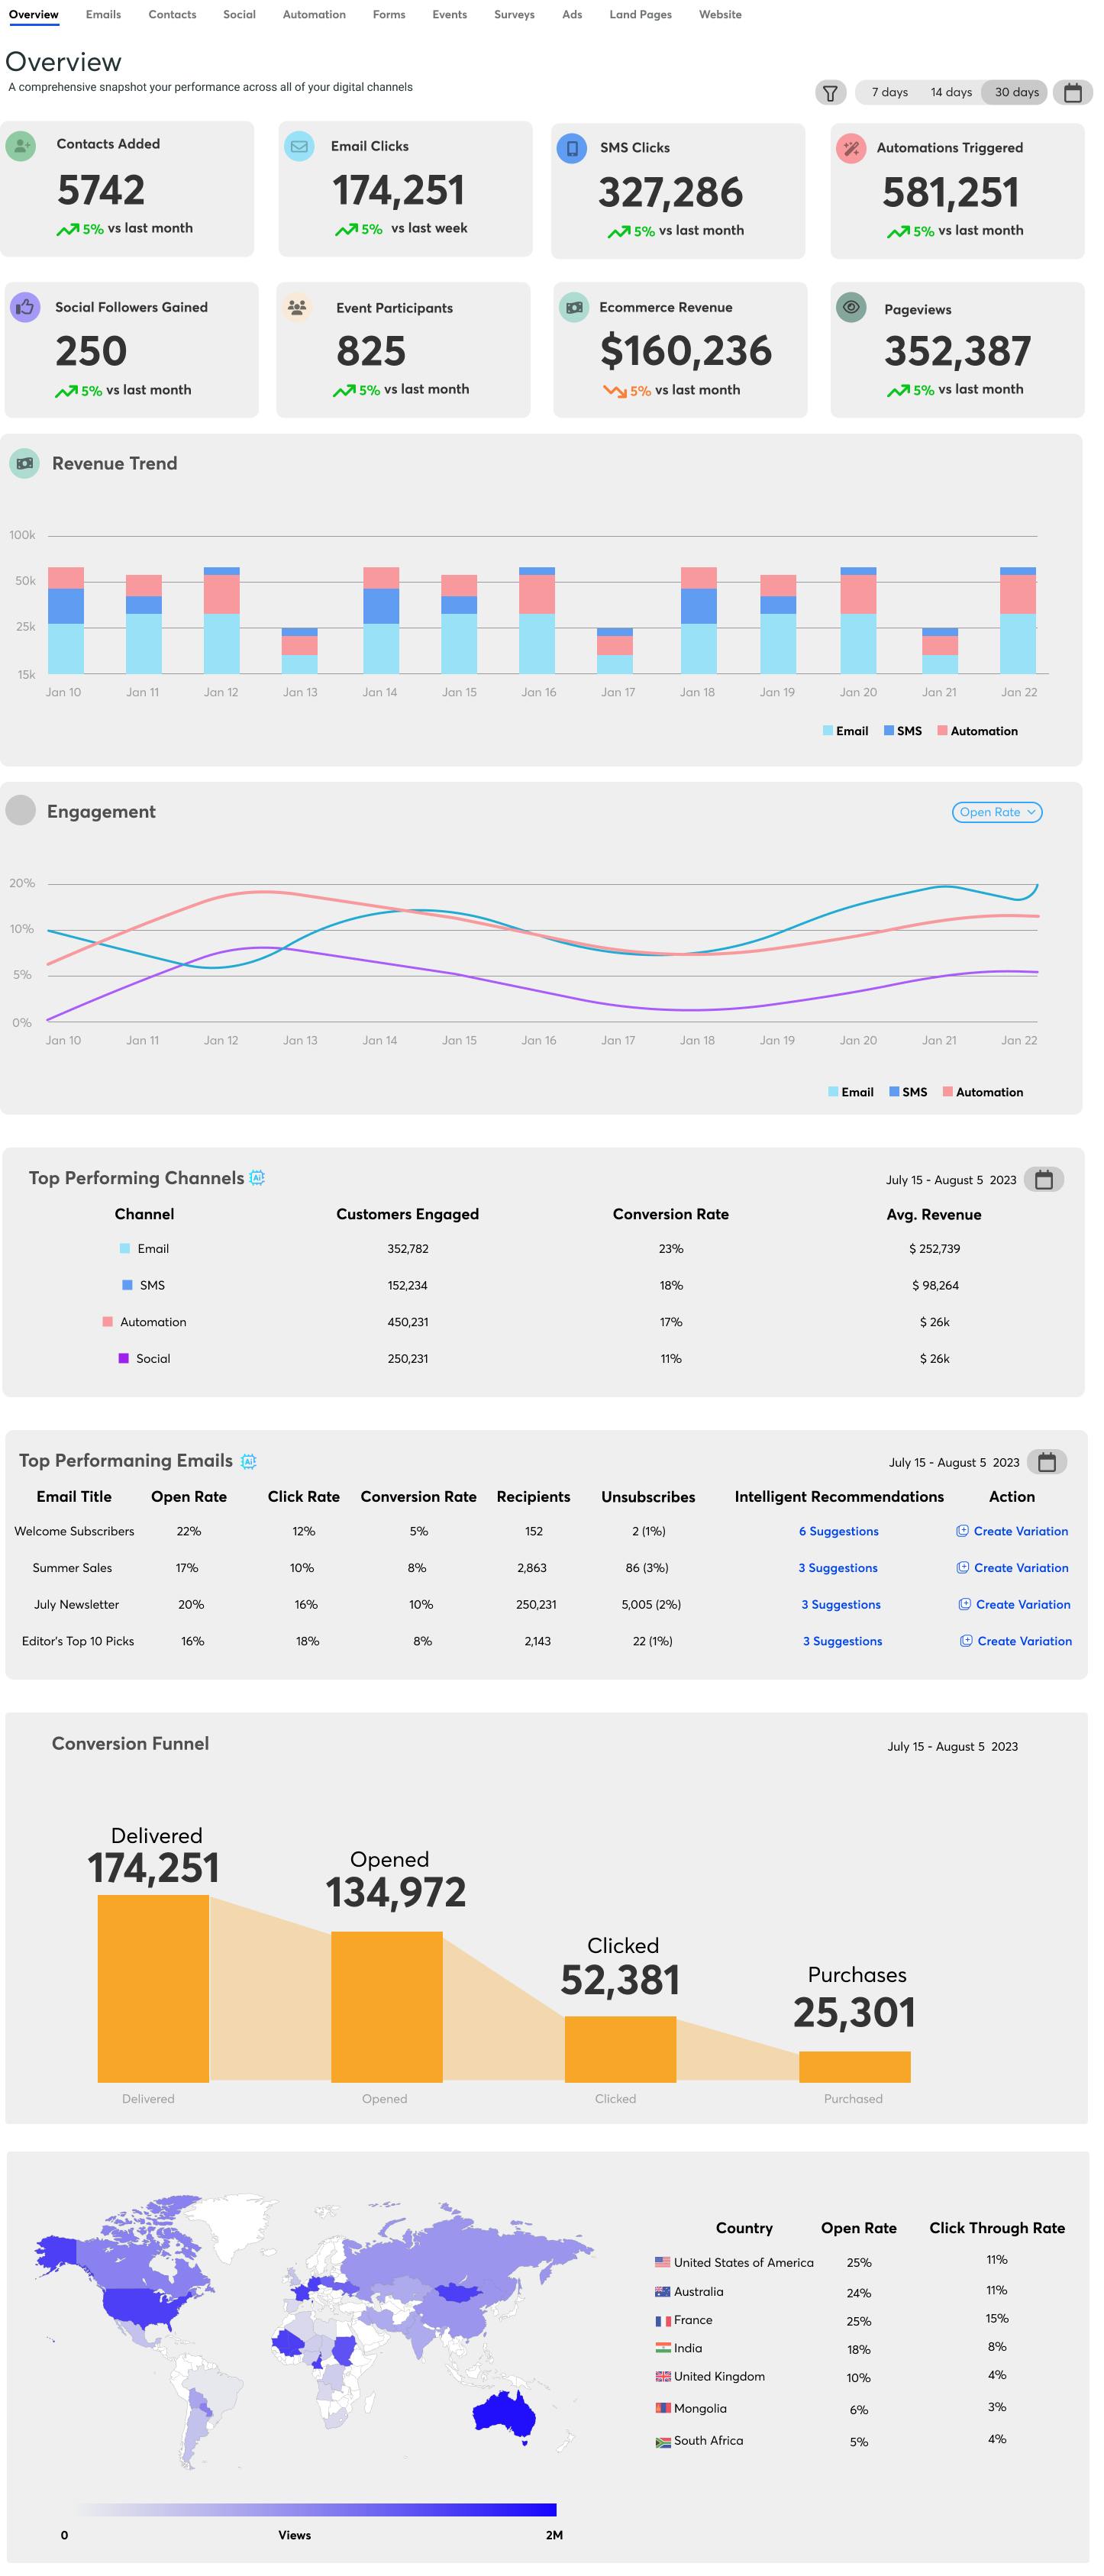Go to the Surveys tab

pyautogui.click(x=514, y=15)
